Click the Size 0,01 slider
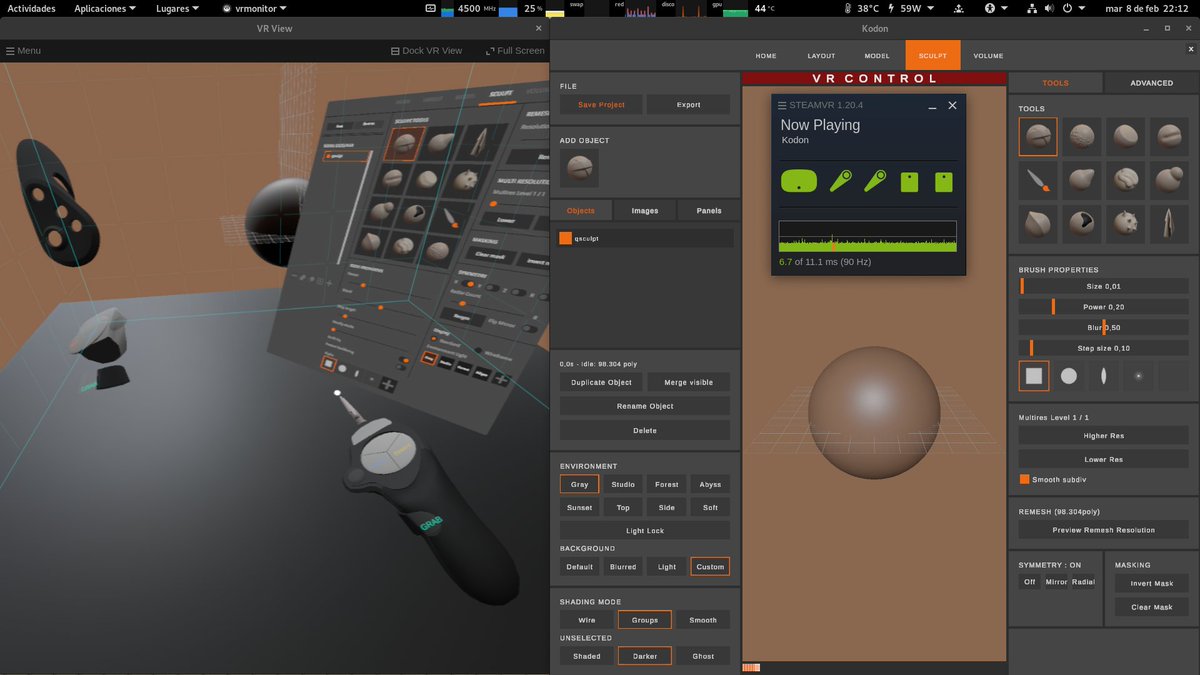This screenshot has height=675, width=1200. coord(1103,286)
